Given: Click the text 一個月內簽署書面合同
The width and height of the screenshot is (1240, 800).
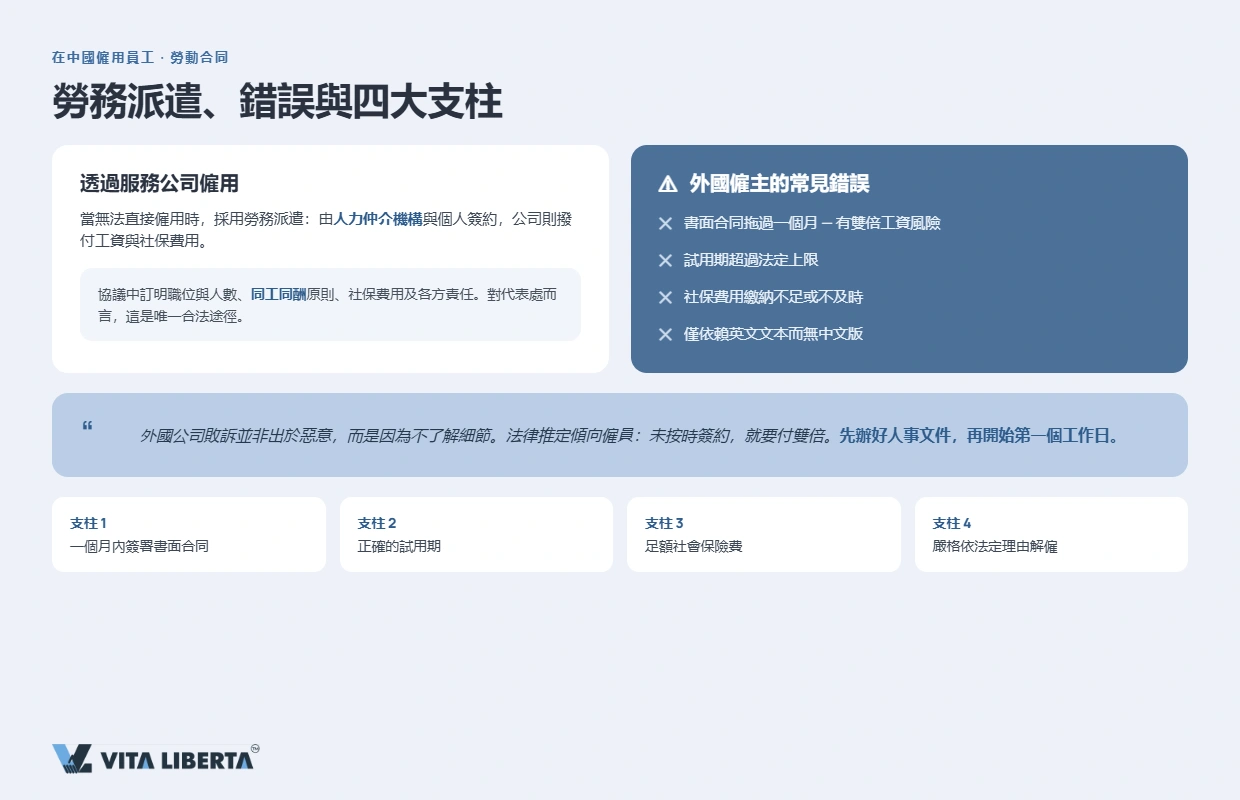Looking at the screenshot, I should [x=139, y=546].
